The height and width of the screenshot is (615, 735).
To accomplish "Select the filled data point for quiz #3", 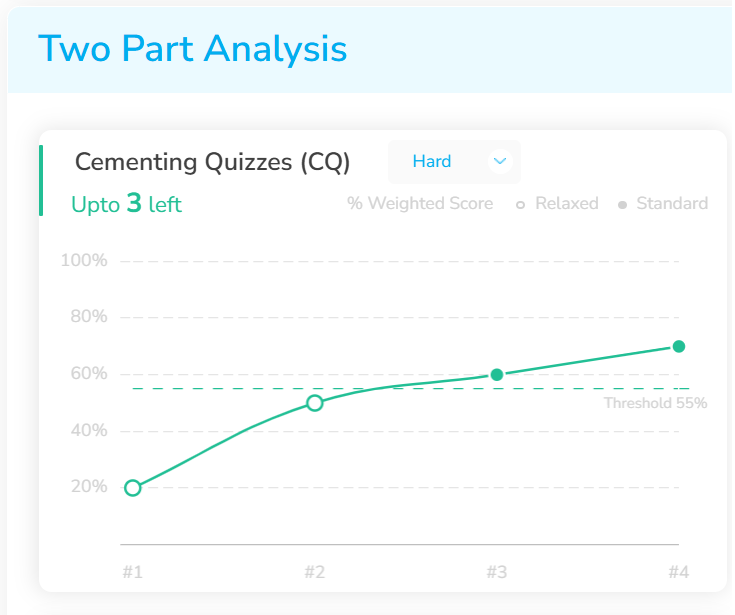I will pos(497,375).
